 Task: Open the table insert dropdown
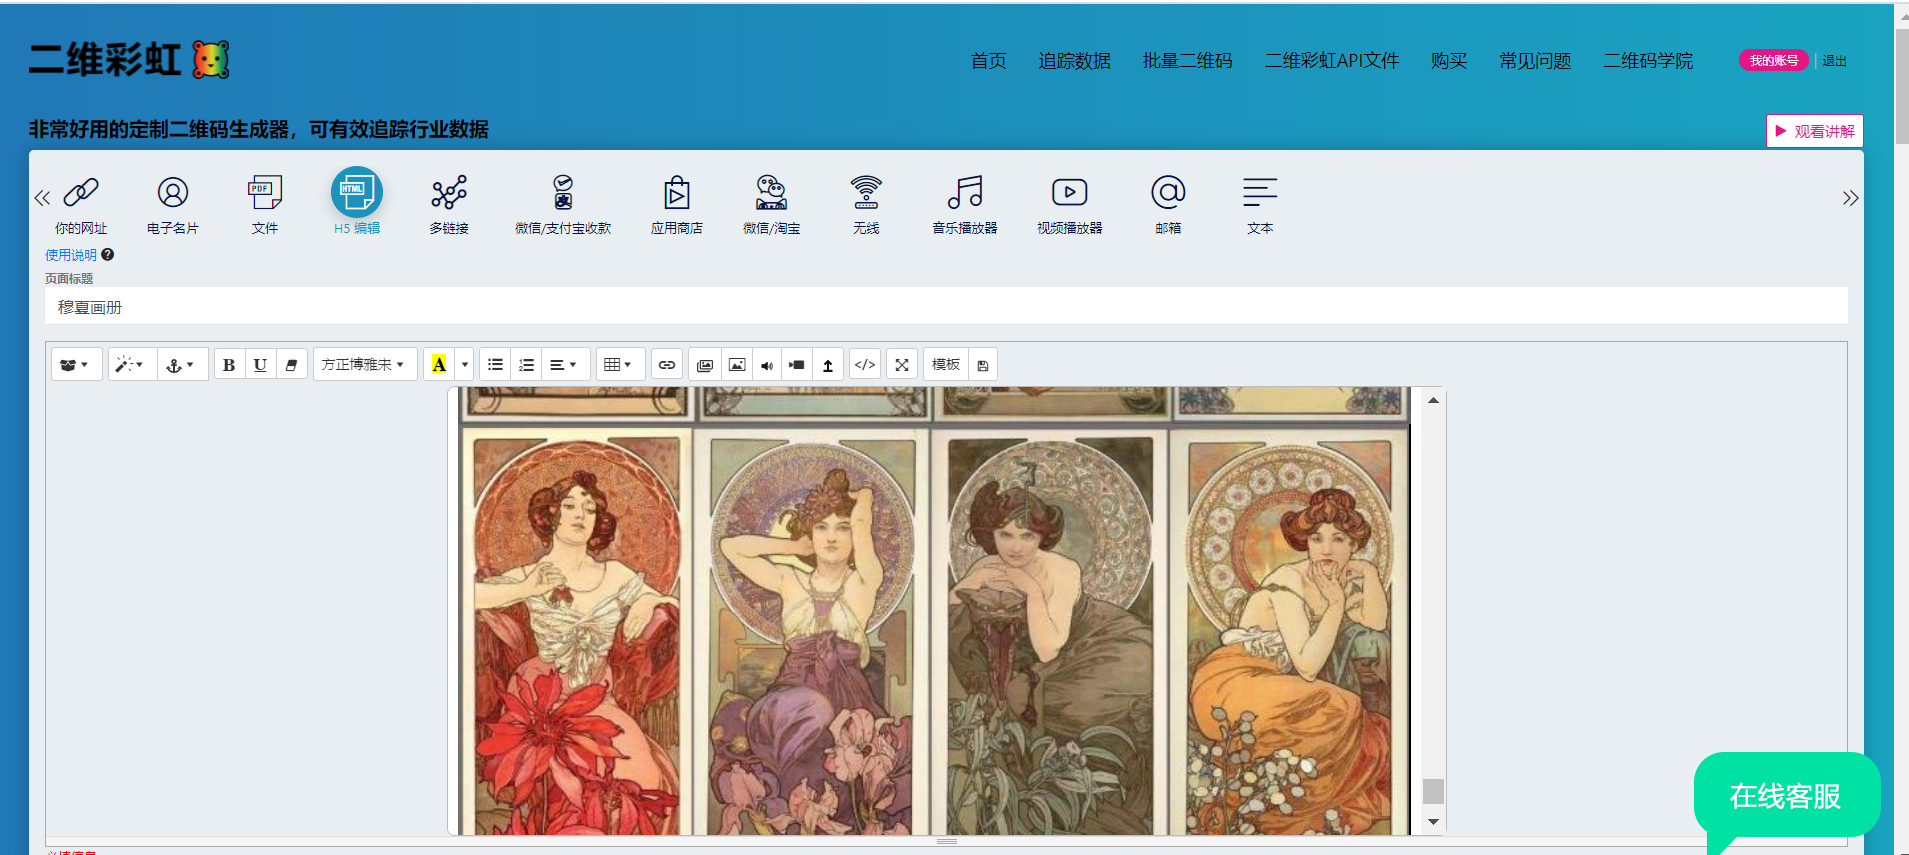(620, 365)
